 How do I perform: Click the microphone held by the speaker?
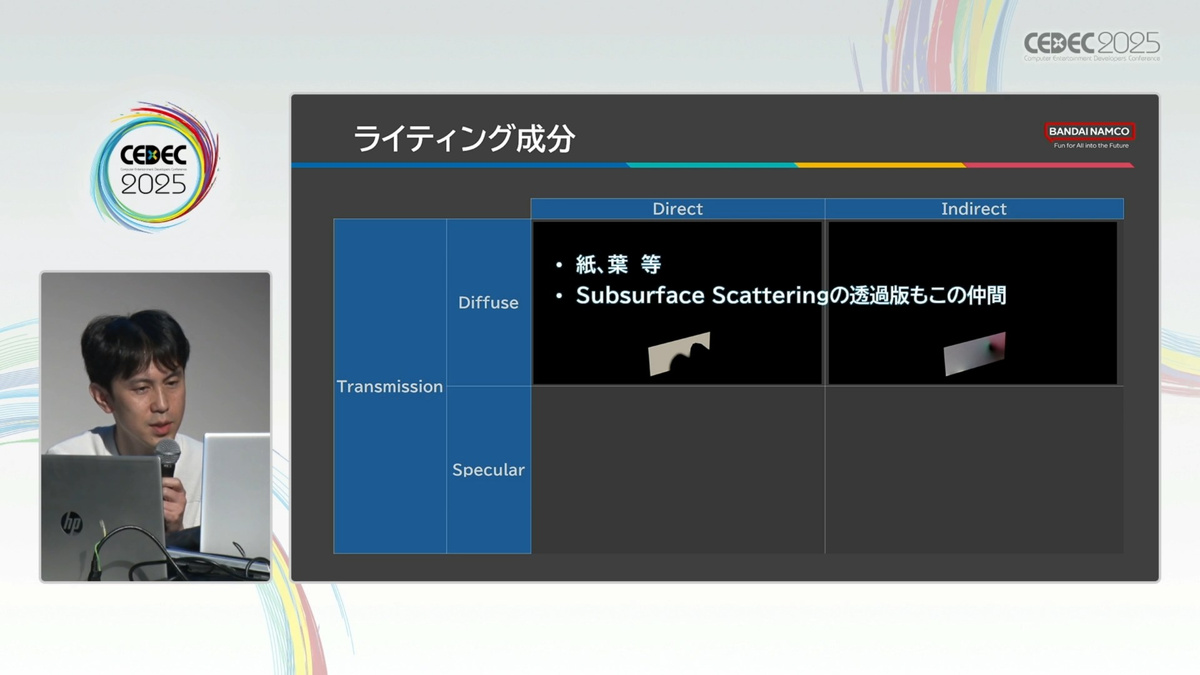click(167, 459)
